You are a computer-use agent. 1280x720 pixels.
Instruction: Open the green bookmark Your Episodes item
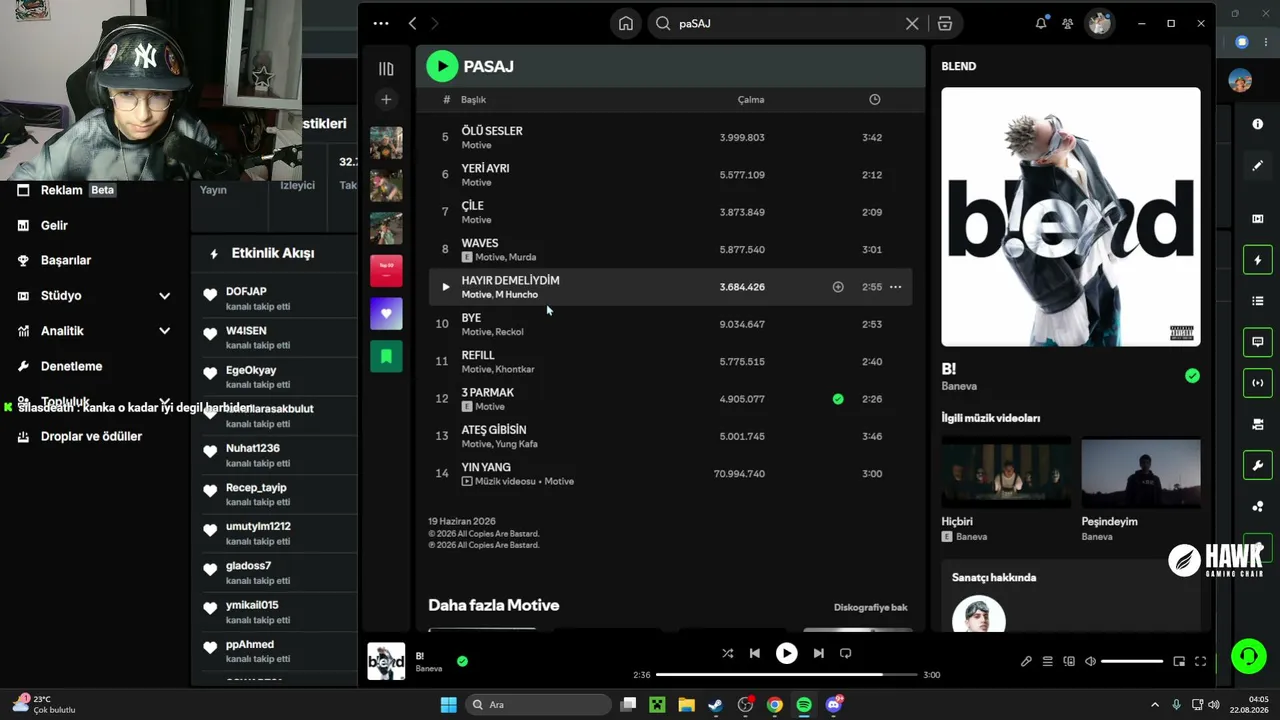pos(386,356)
